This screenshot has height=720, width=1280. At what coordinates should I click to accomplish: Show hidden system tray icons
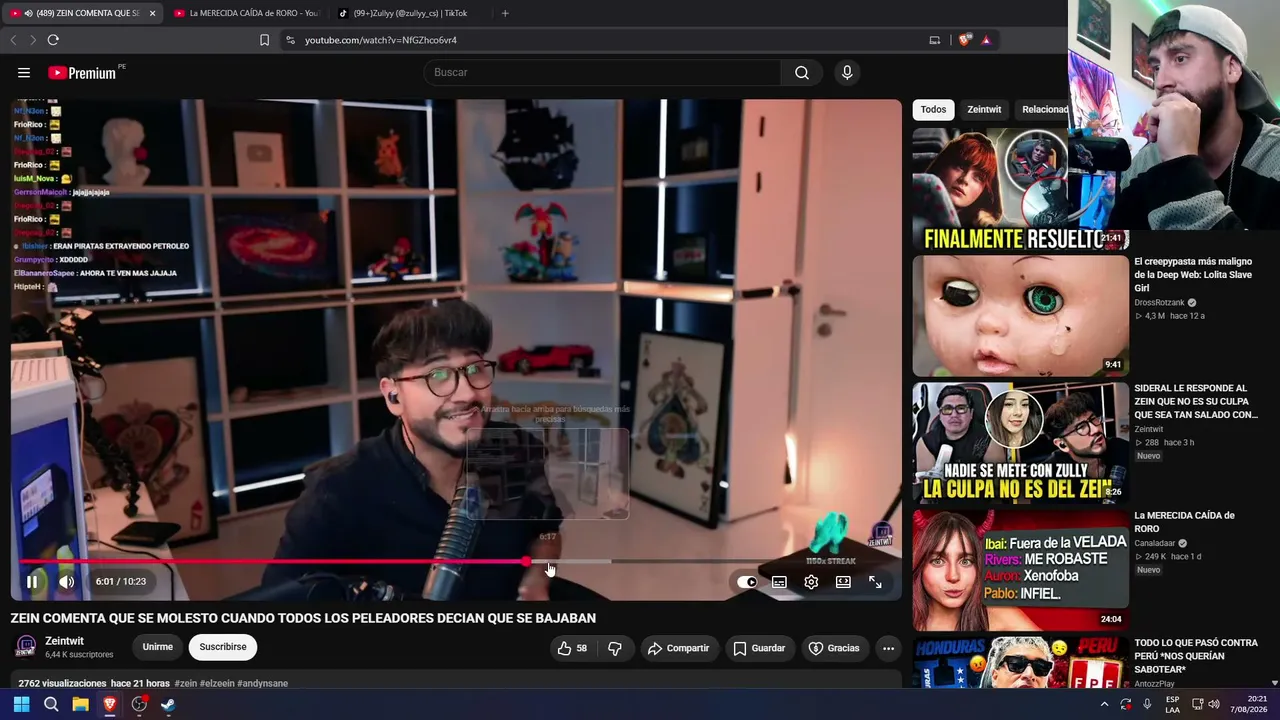[1104, 704]
